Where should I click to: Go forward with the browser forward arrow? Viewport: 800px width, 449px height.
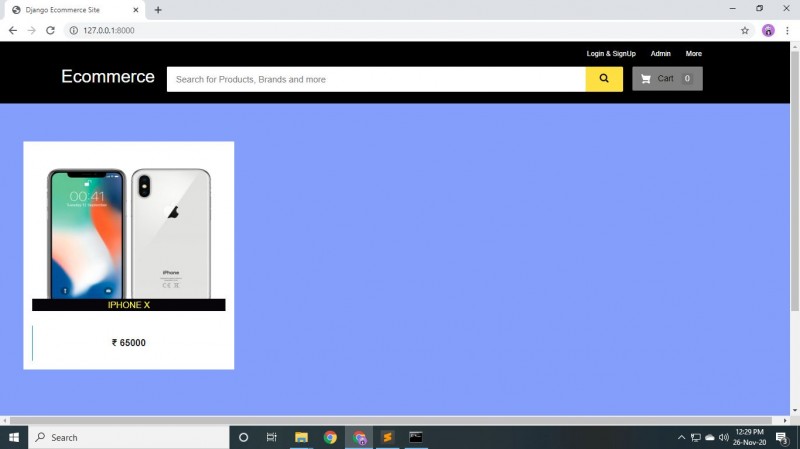point(32,31)
